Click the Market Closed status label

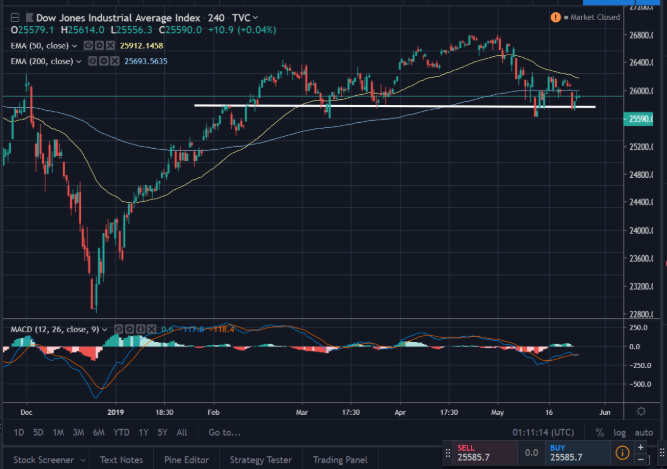[595, 17]
